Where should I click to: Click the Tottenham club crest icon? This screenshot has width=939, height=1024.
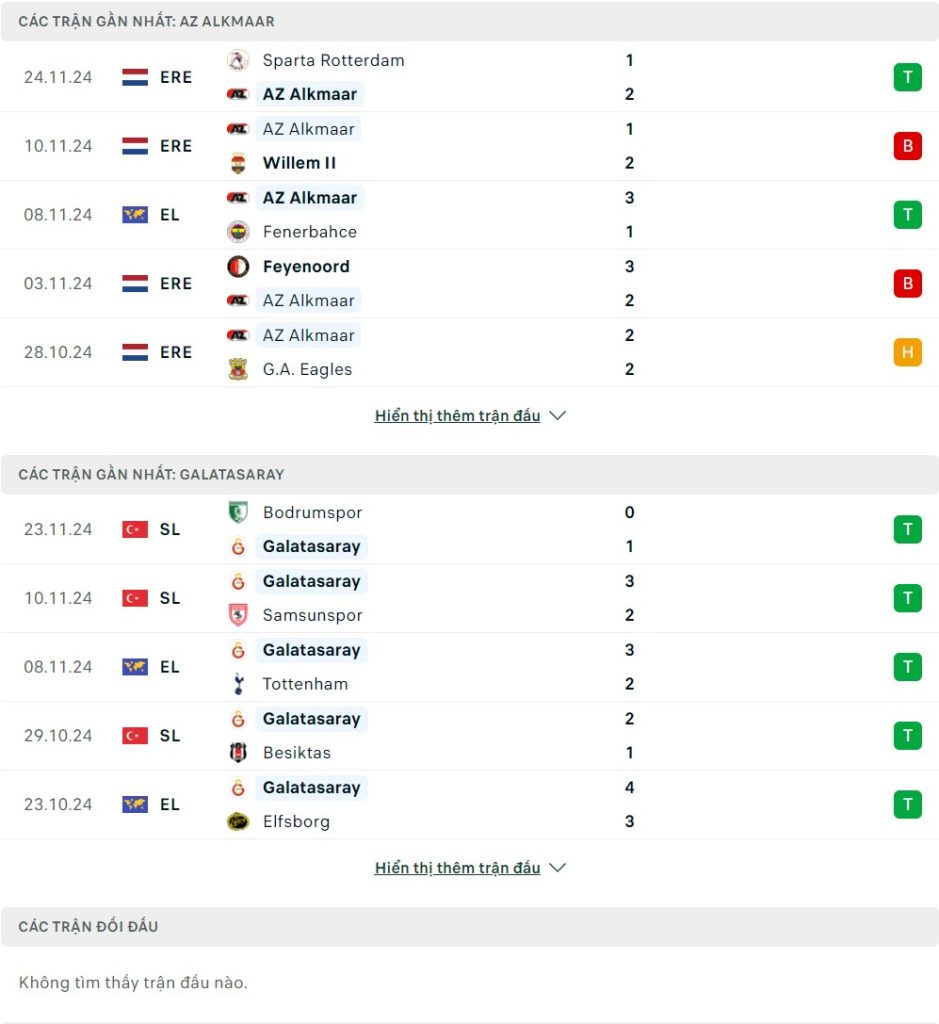(x=238, y=685)
